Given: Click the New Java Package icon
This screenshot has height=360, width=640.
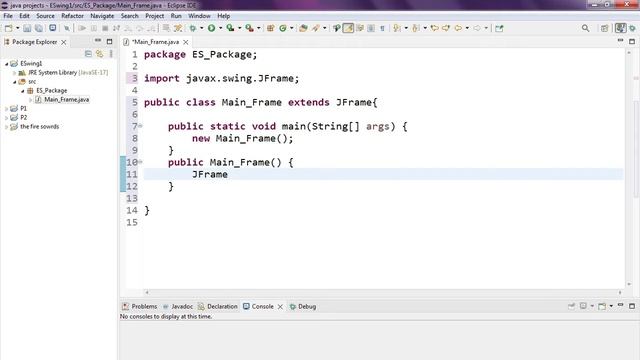Looking at the screenshot, I should click(270, 28).
